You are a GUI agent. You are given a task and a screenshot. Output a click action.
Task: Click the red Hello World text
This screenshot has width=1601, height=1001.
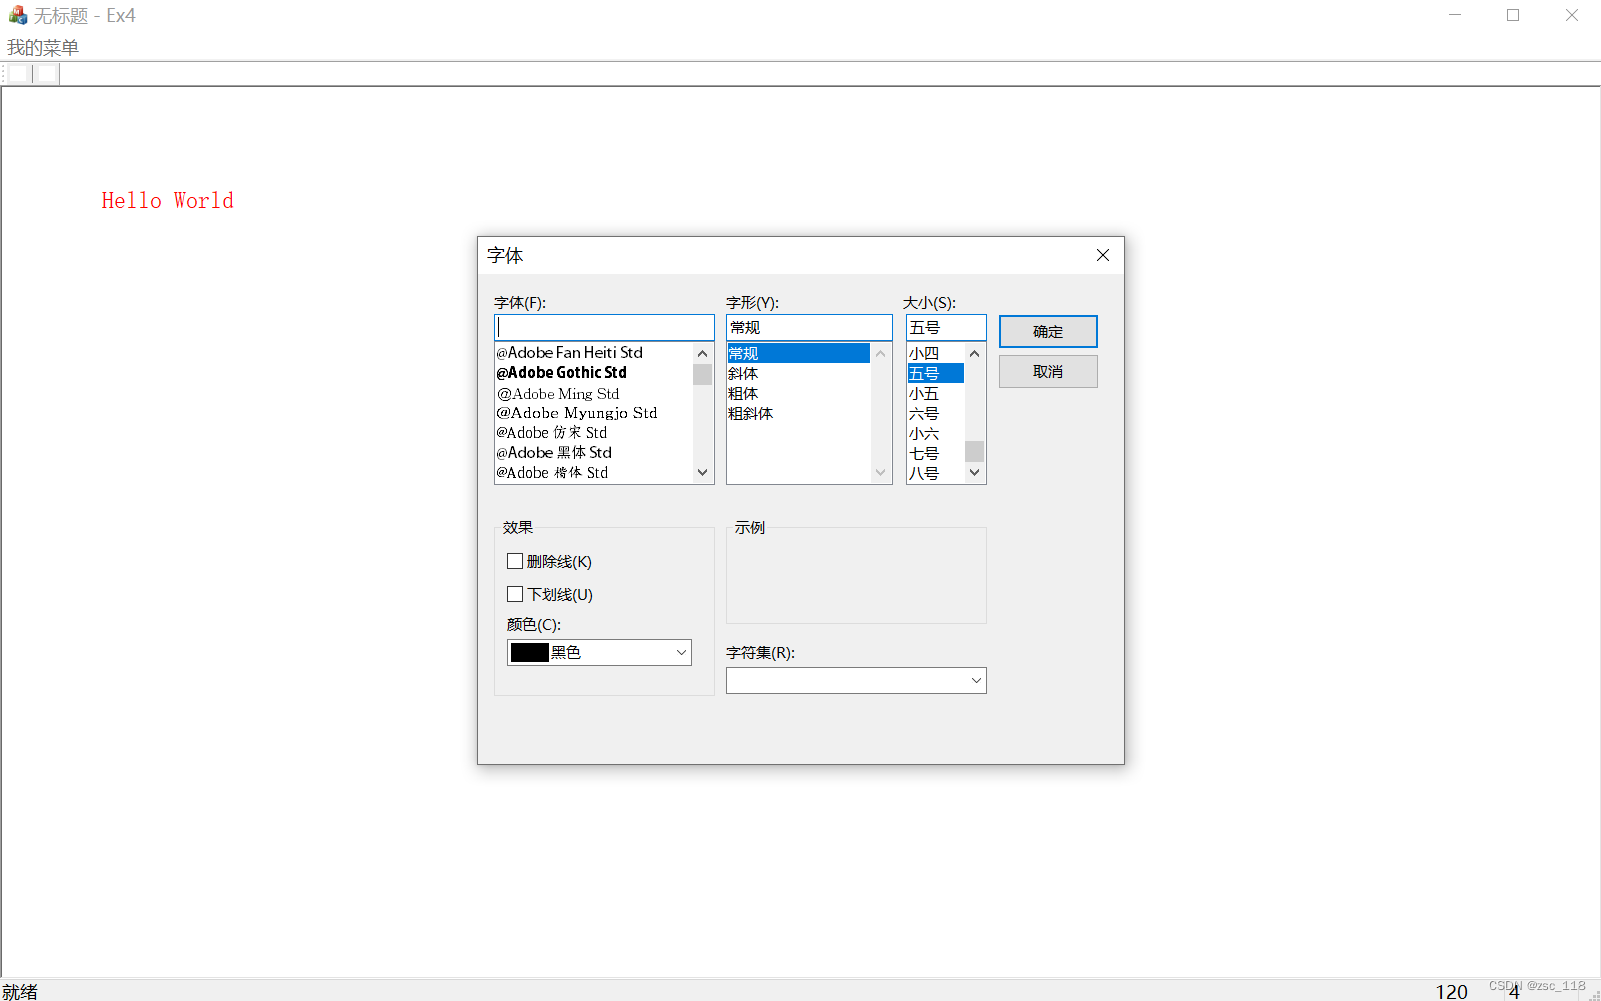tap(167, 200)
